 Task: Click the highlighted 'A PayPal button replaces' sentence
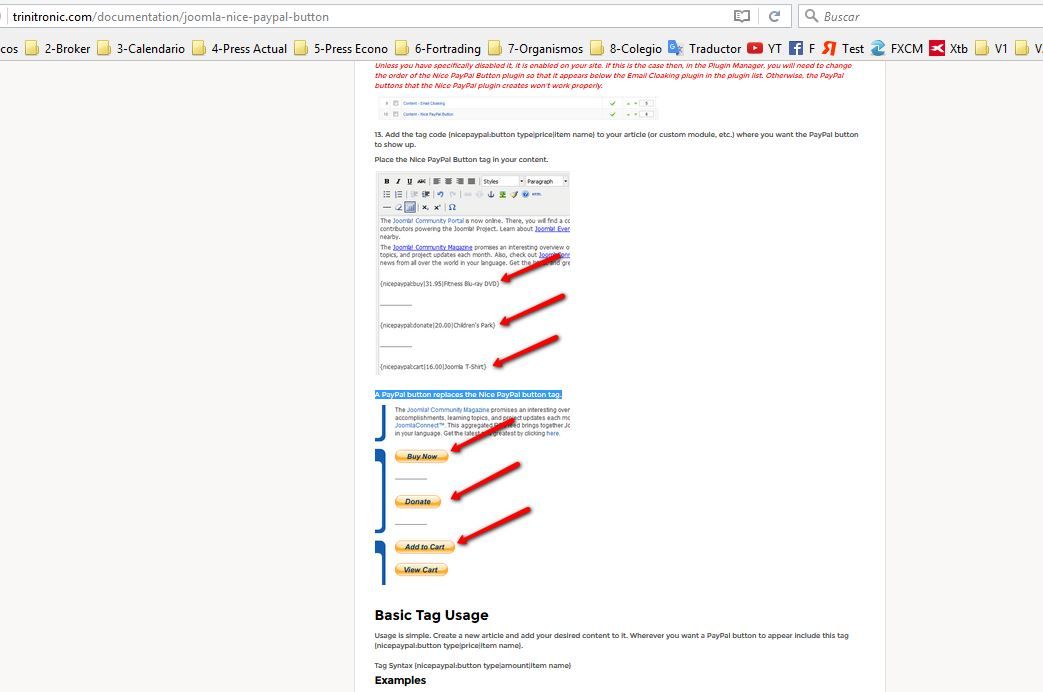coord(468,395)
